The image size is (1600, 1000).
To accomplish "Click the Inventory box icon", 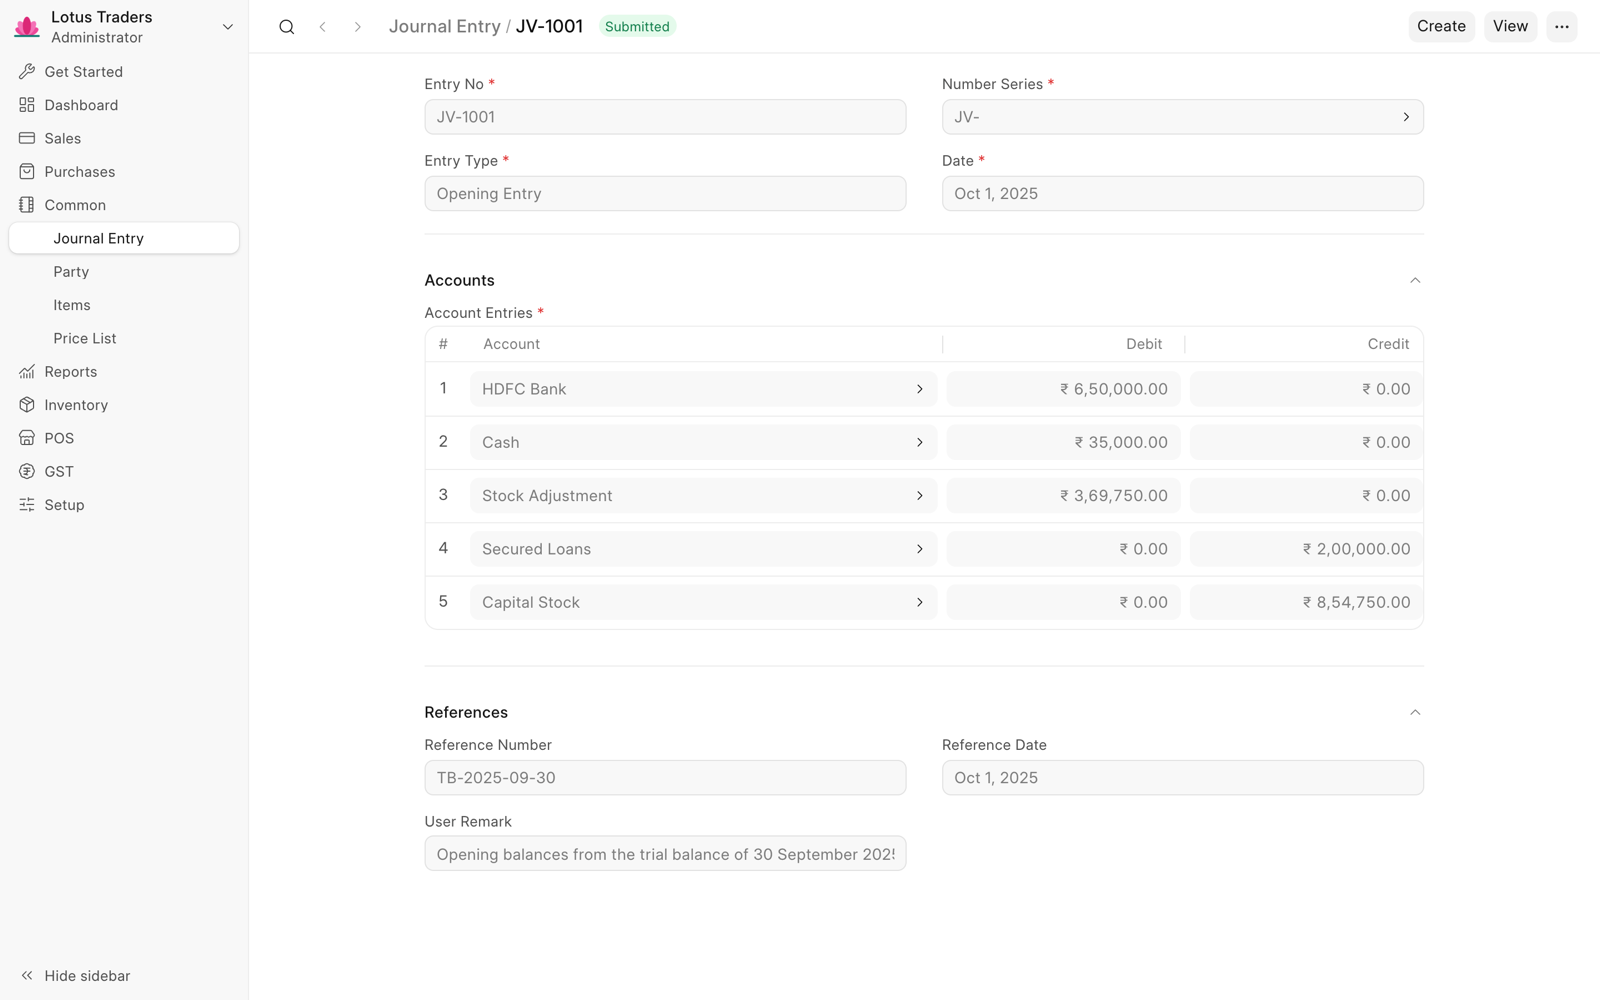I will pos(27,405).
